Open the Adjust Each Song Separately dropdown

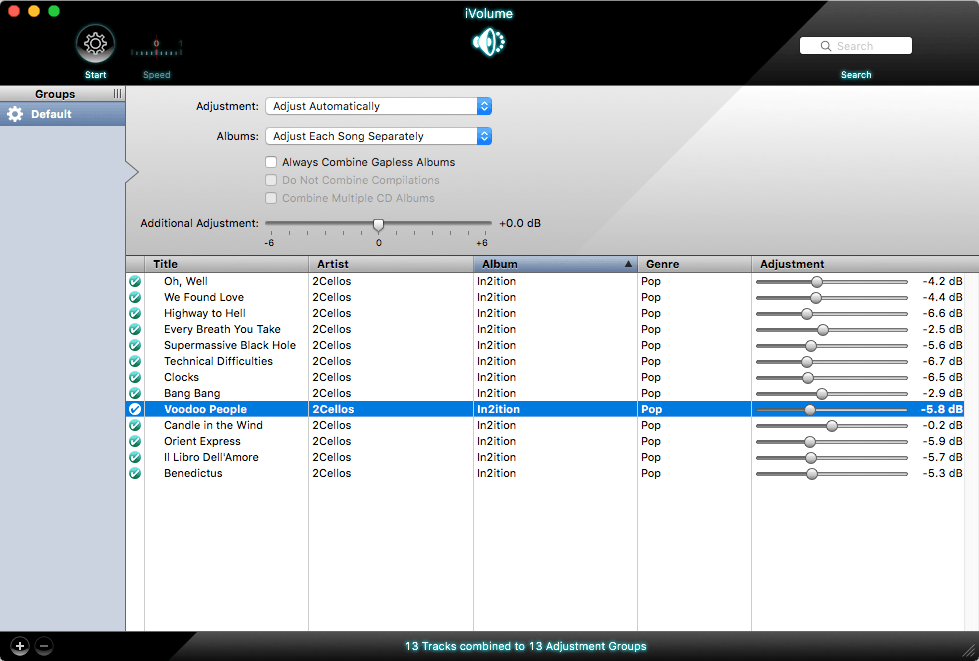377,134
